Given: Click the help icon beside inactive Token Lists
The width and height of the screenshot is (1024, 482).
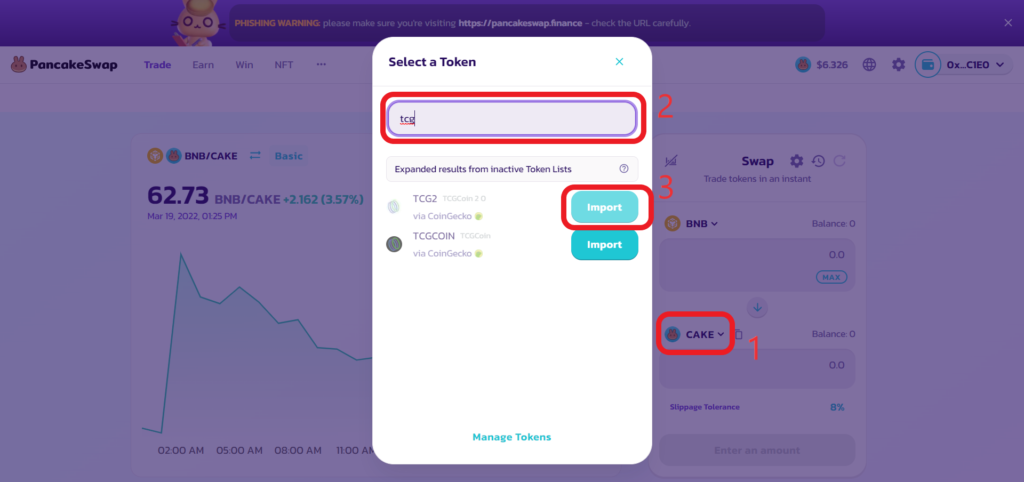Looking at the screenshot, I should click(624, 169).
